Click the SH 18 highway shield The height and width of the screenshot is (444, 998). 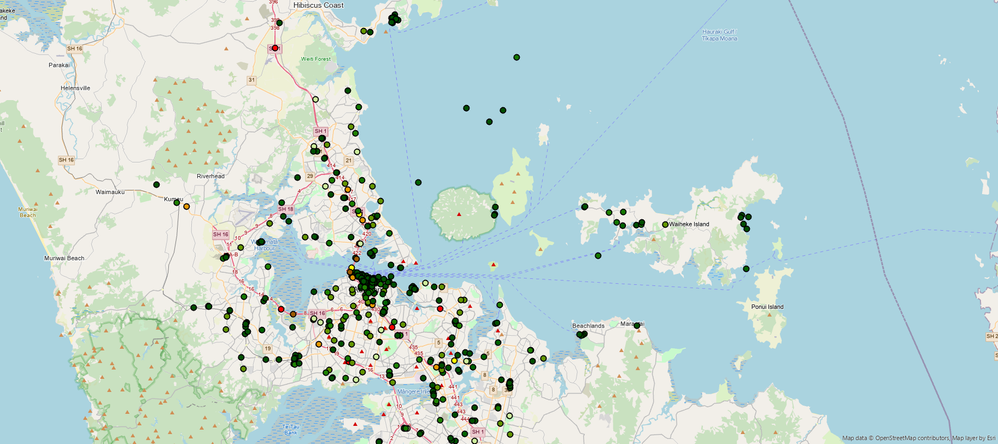point(285,209)
